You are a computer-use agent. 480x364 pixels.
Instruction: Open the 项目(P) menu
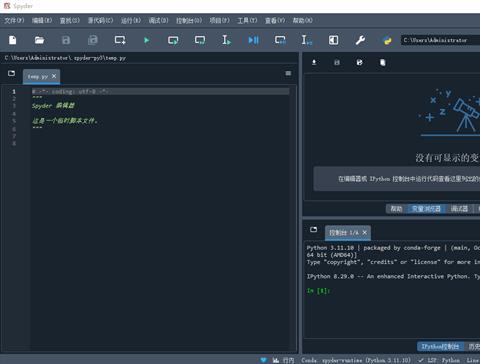point(219,20)
